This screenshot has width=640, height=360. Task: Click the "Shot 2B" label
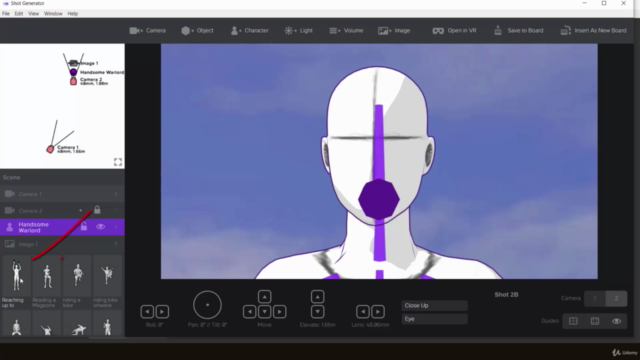506,295
